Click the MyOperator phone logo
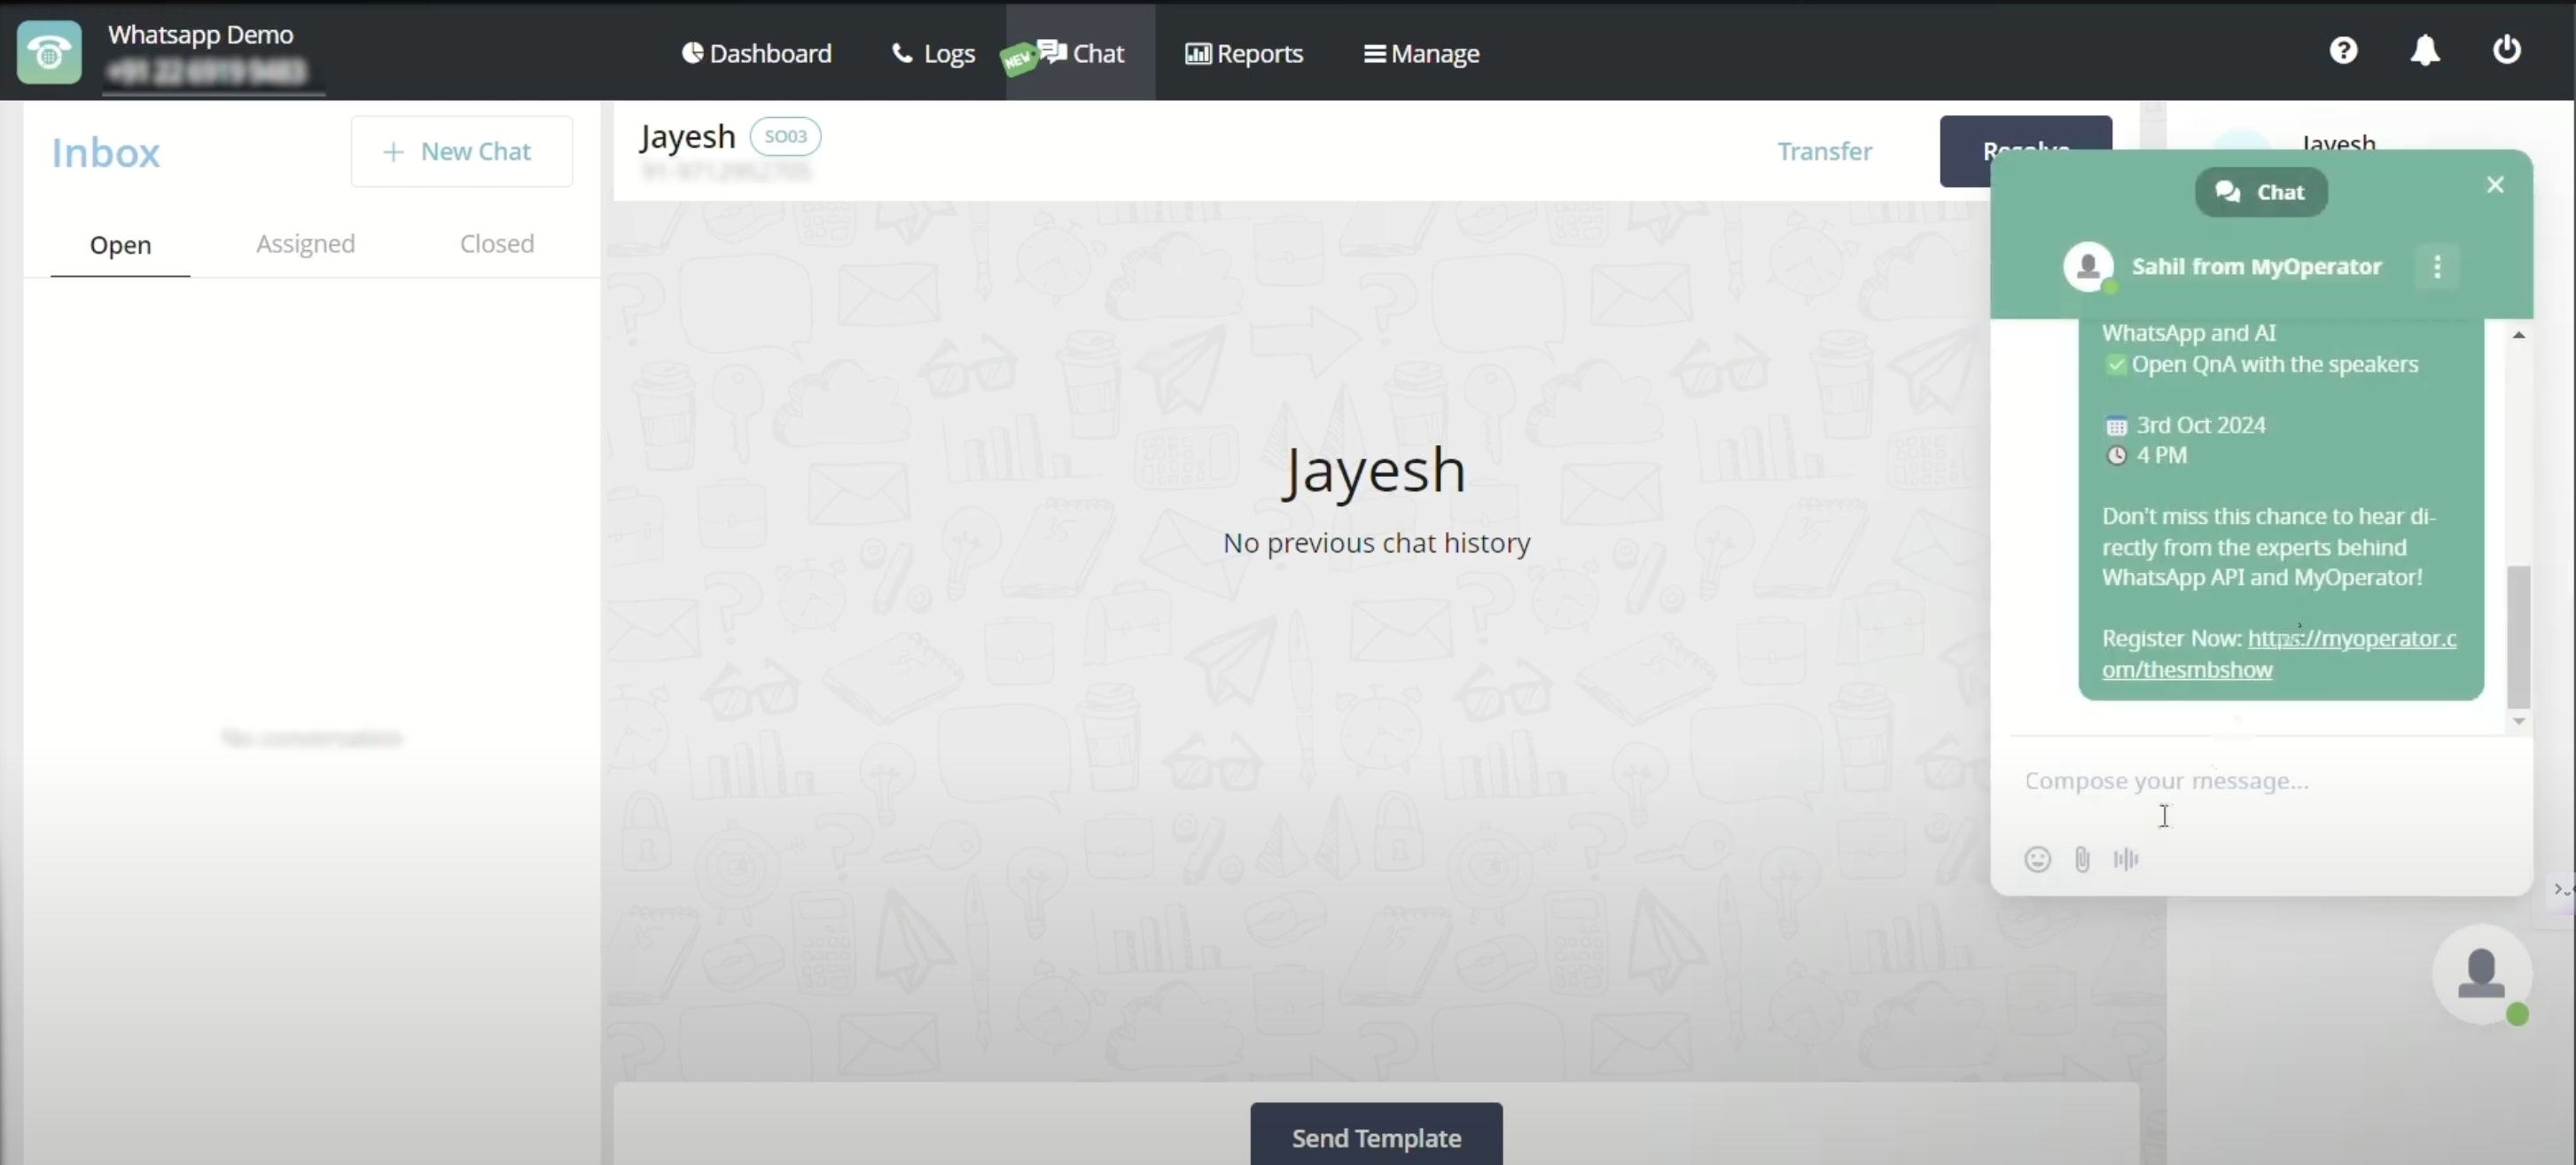The width and height of the screenshot is (2576, 1165). (x=49, y=52)
